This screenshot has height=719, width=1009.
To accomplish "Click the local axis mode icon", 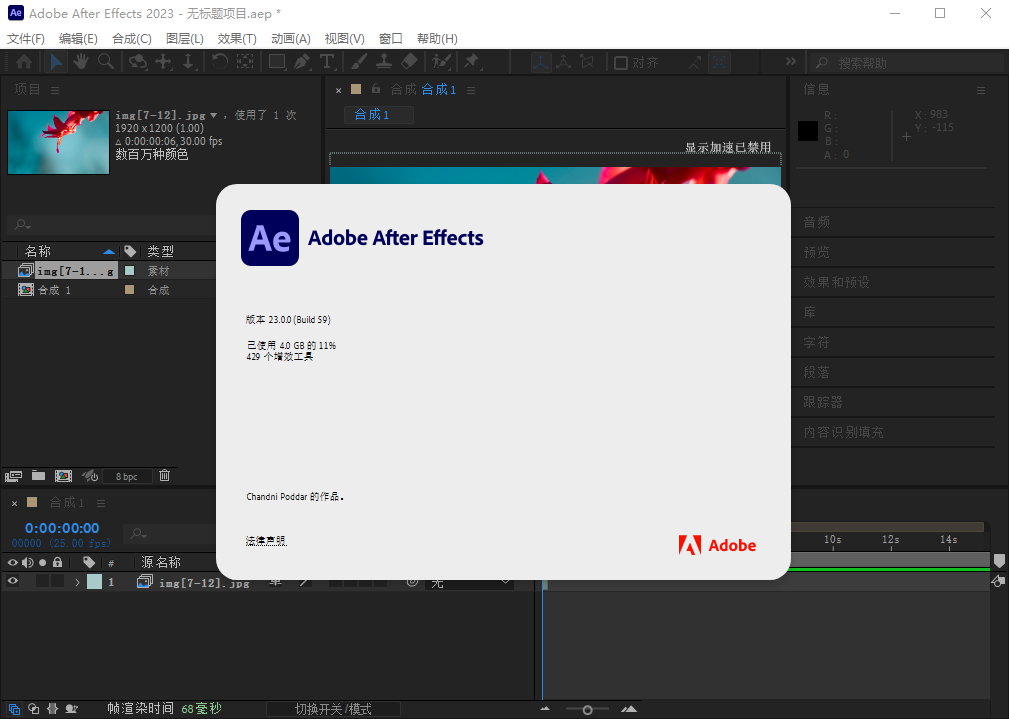I will pos(541,62).
